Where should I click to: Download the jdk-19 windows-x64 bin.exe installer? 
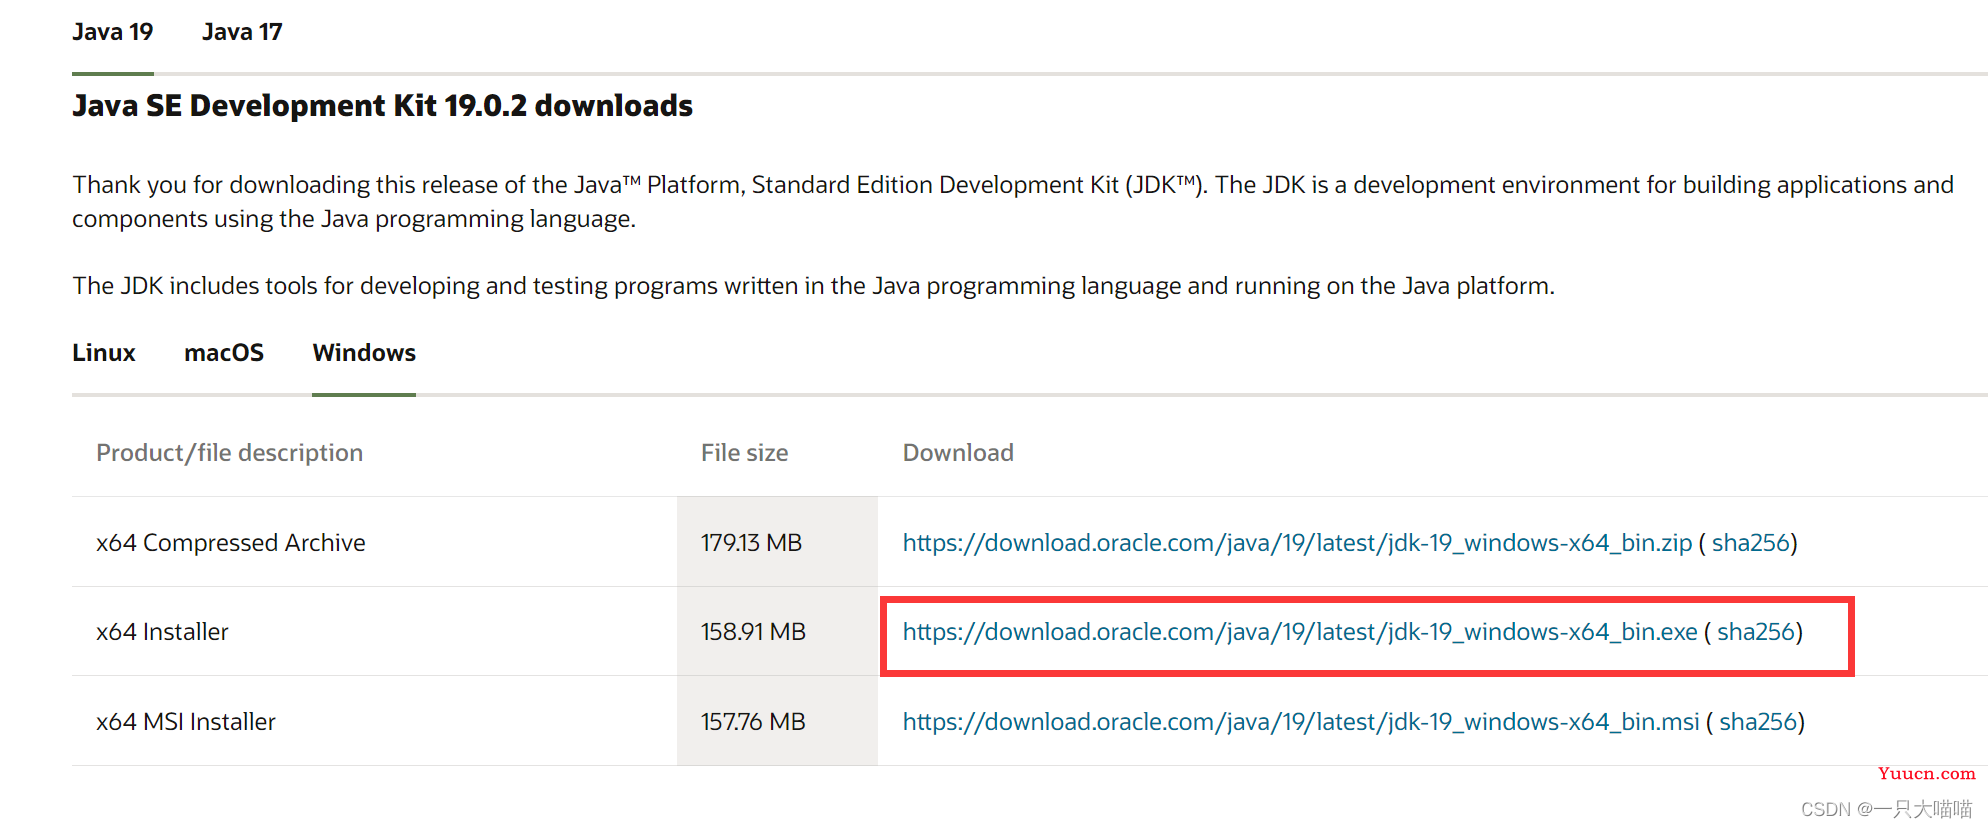point(1300,632)
